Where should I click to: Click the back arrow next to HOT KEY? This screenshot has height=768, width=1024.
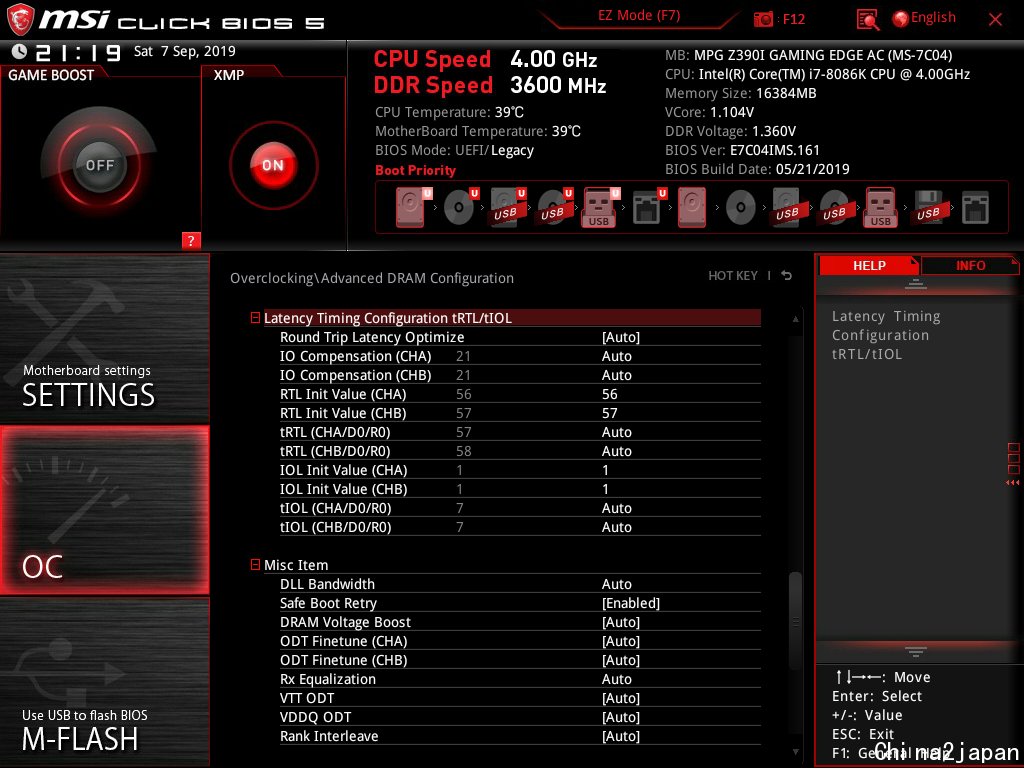tap(786, 276)
